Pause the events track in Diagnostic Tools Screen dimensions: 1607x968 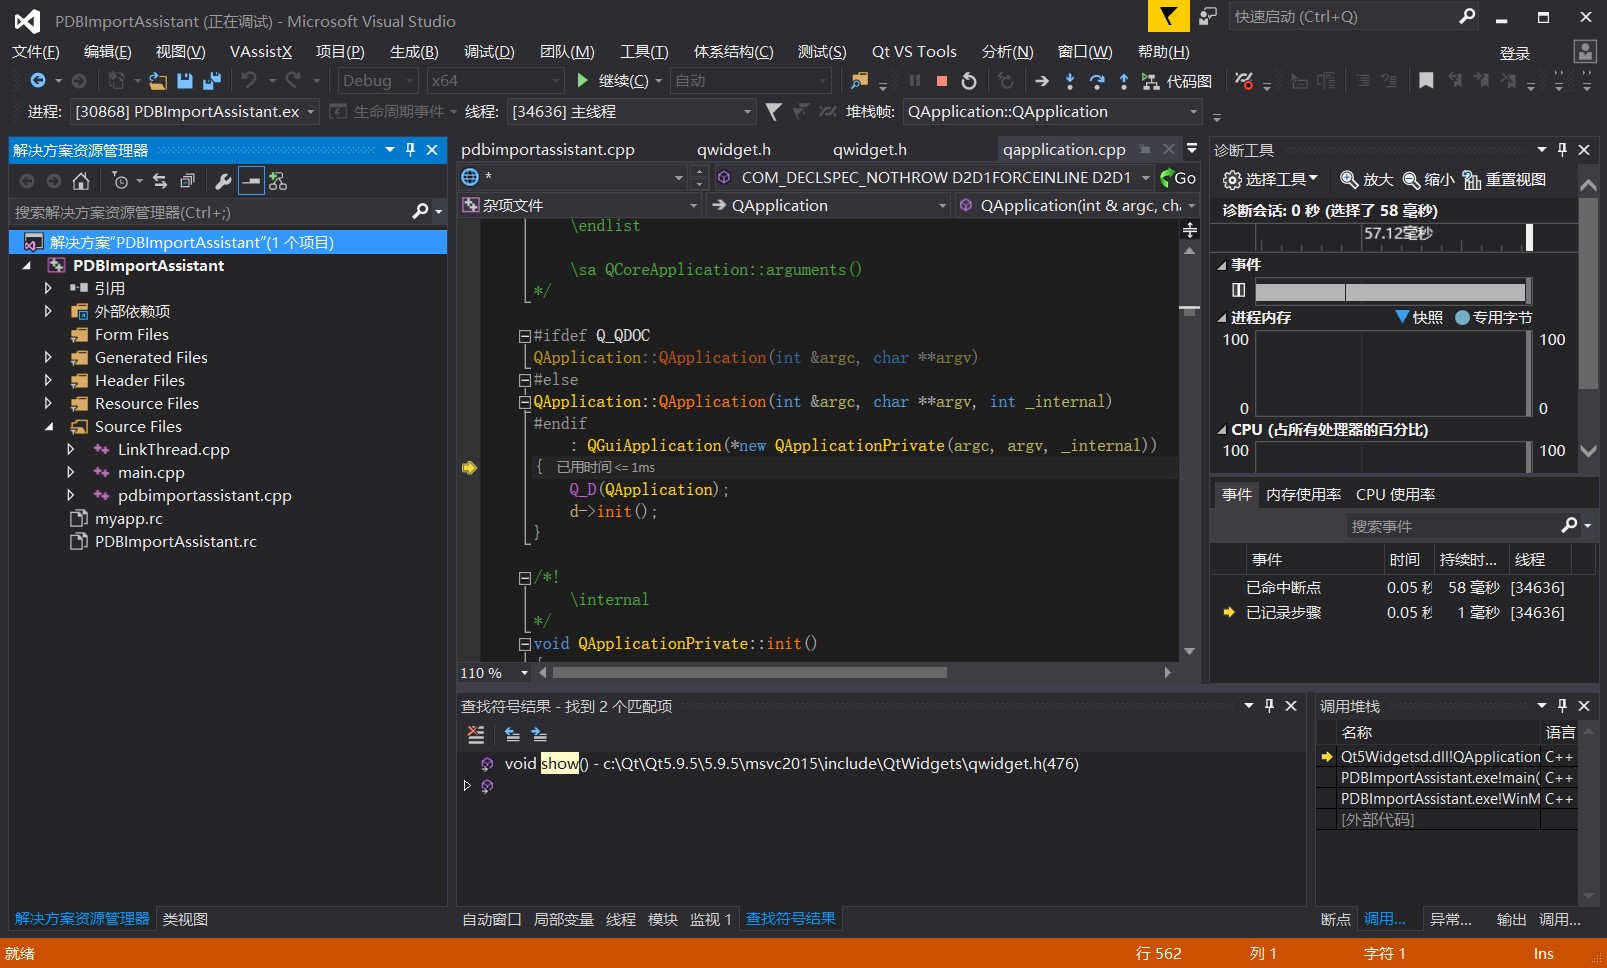click(x=1238, y=290)
